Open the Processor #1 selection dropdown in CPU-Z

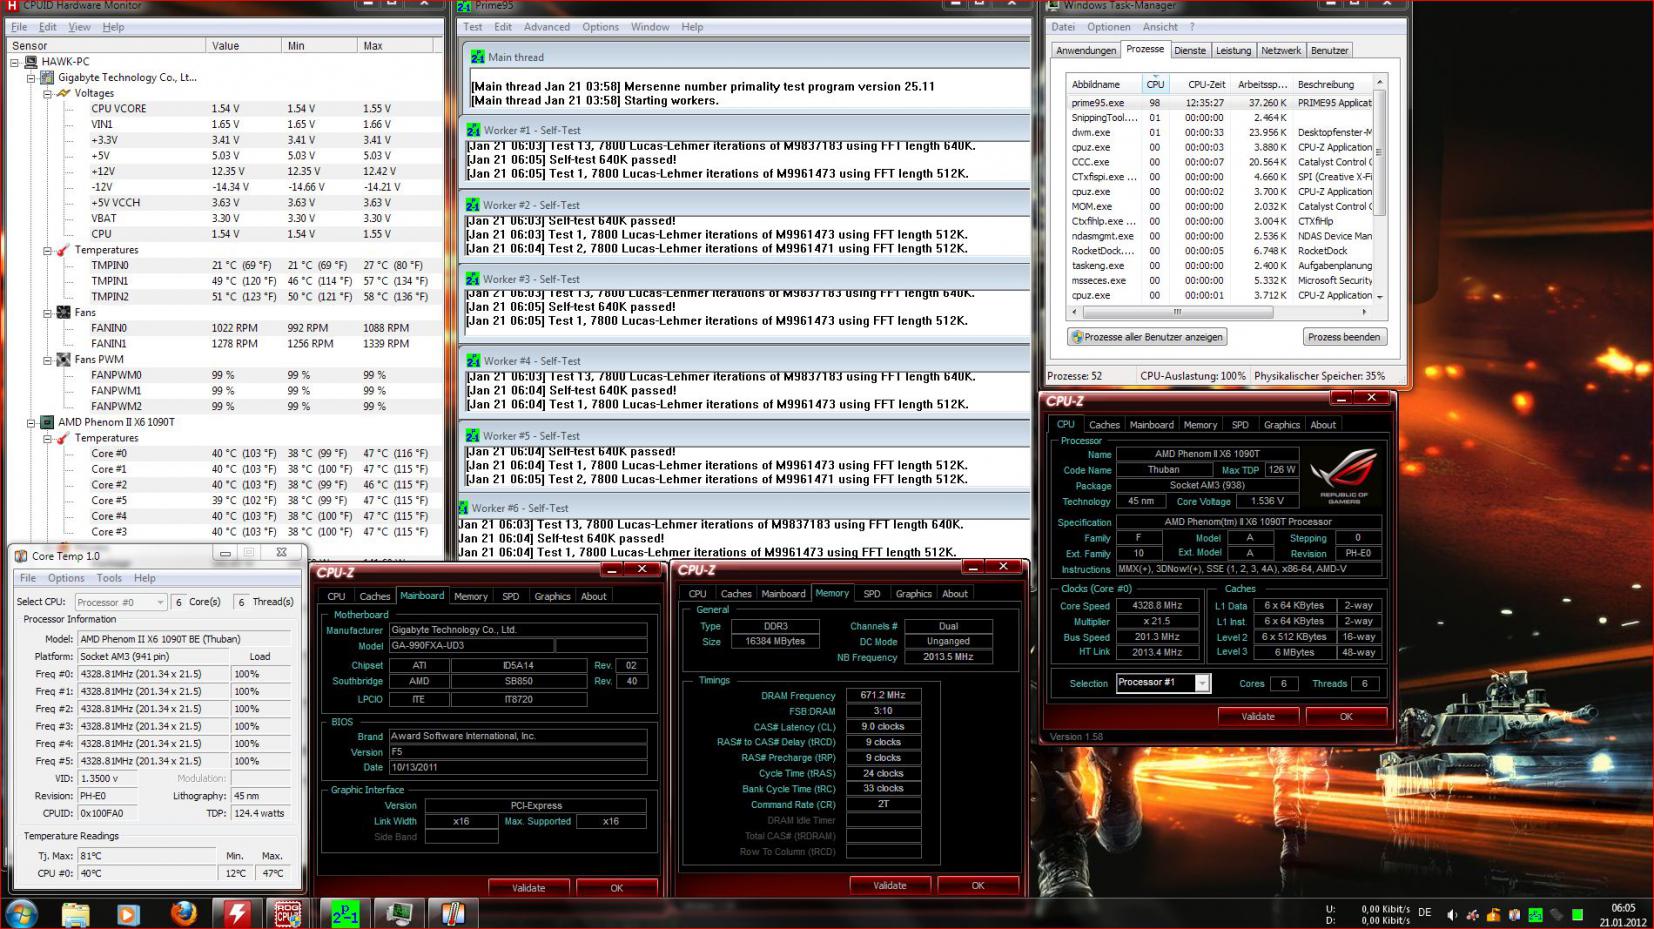pos(1202,683)
